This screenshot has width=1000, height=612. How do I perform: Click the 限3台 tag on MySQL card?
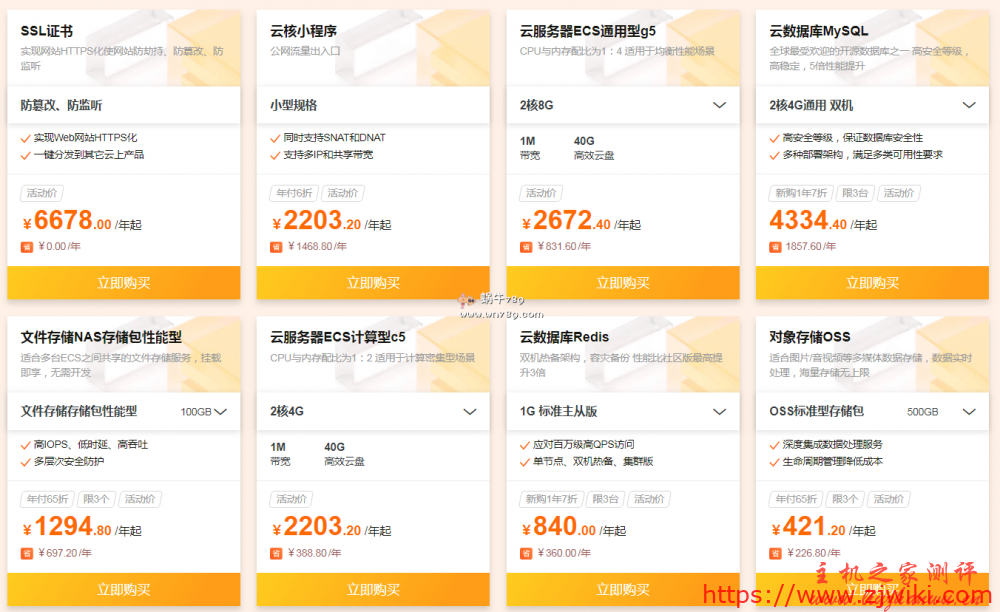click(x=855, y=193)
